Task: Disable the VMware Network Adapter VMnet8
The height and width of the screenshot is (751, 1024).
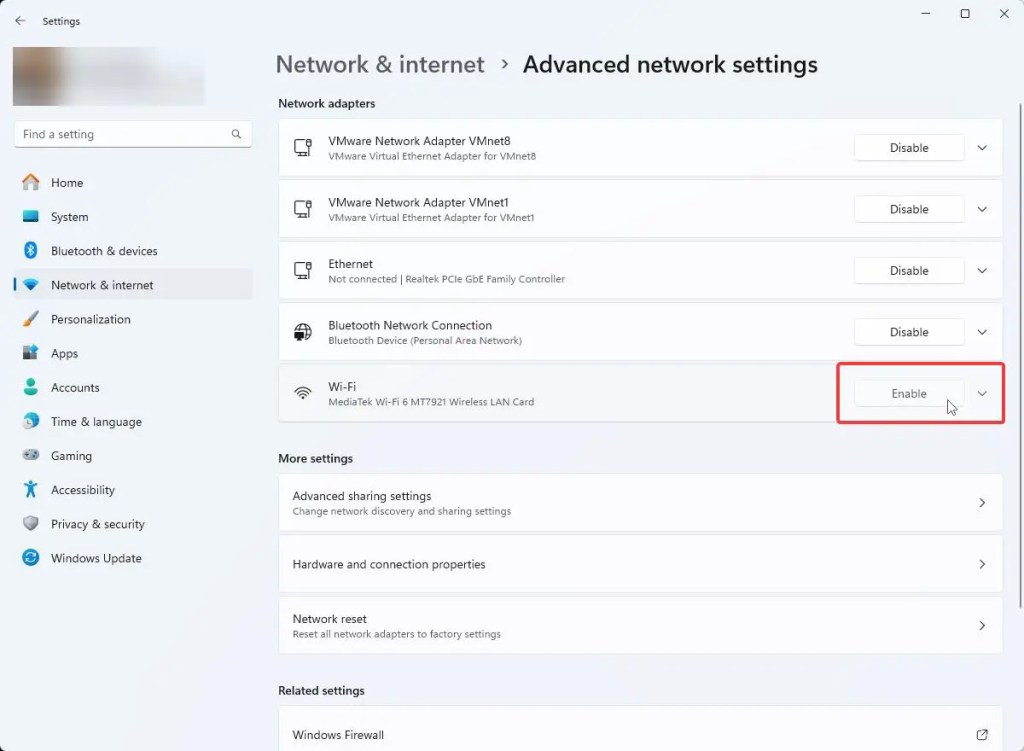Action: (908, 148)
